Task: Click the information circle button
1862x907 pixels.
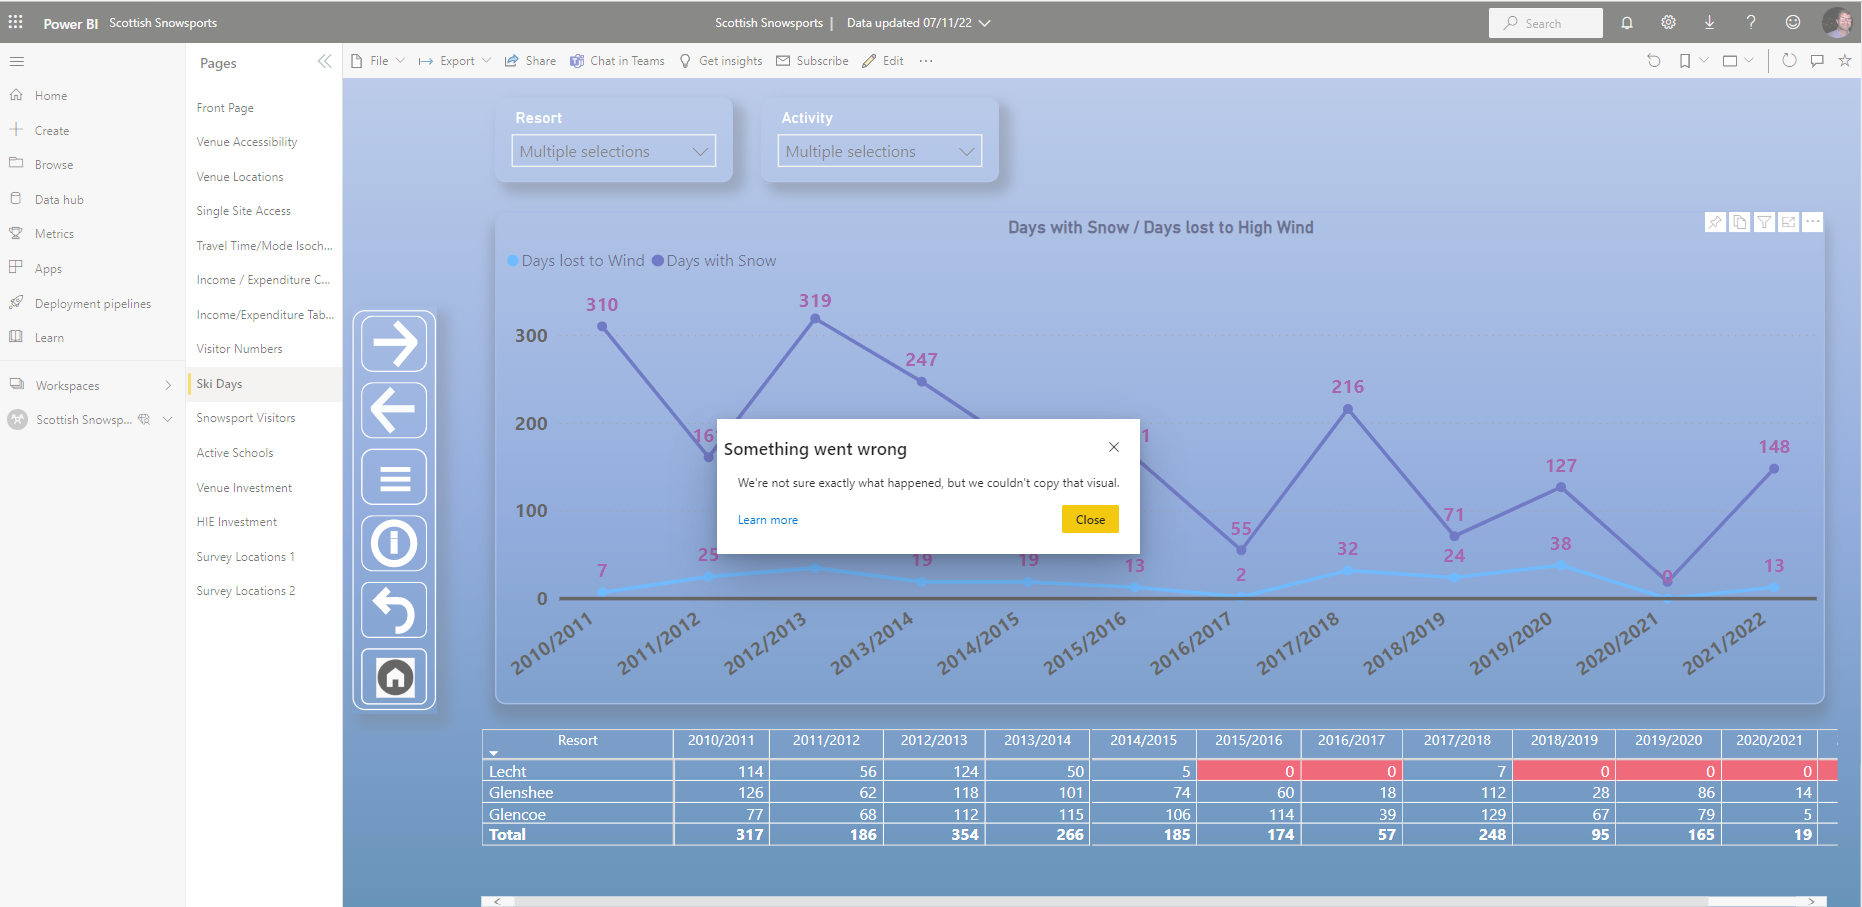Action: [x=395, y=543]
